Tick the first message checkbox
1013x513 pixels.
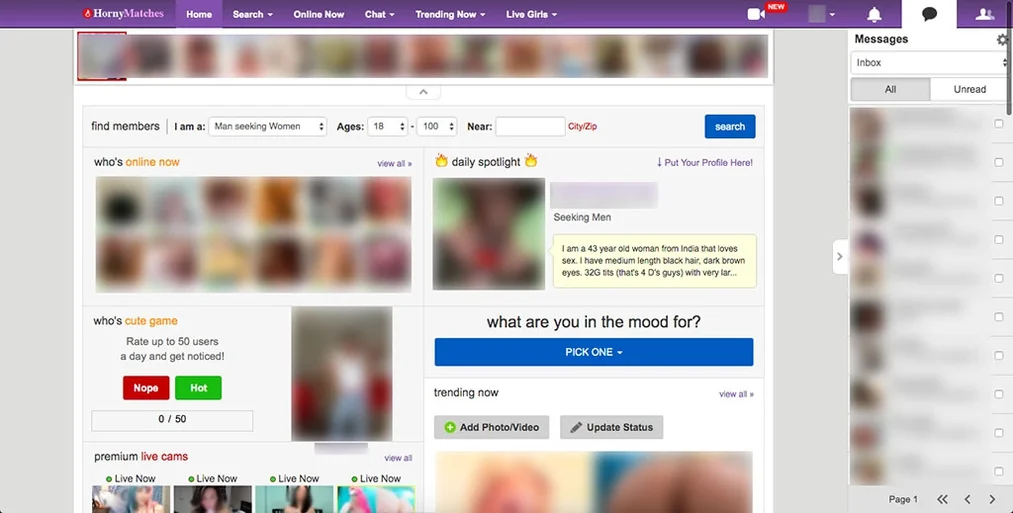click(x=999, y=123)
